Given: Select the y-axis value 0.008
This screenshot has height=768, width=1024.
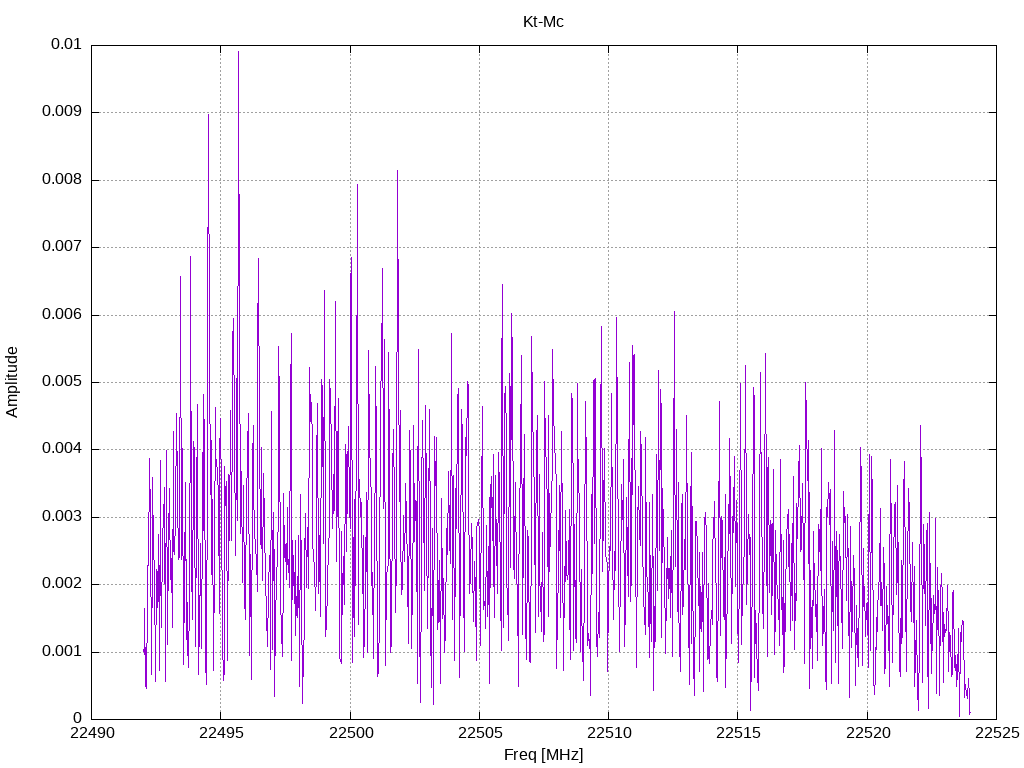Looking at the screenshot, I should click(62, 180).
